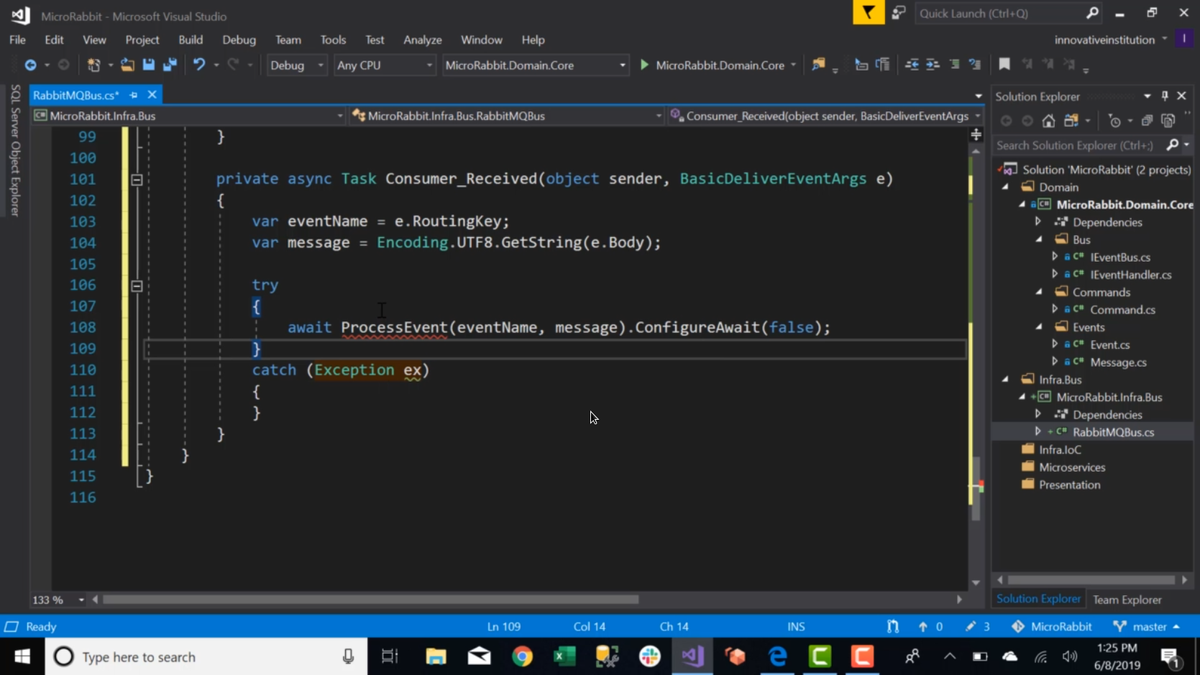Viewport: 1200px width, 675px height.
Task: Click the Show All Files icon
Action: (1168, 121)
